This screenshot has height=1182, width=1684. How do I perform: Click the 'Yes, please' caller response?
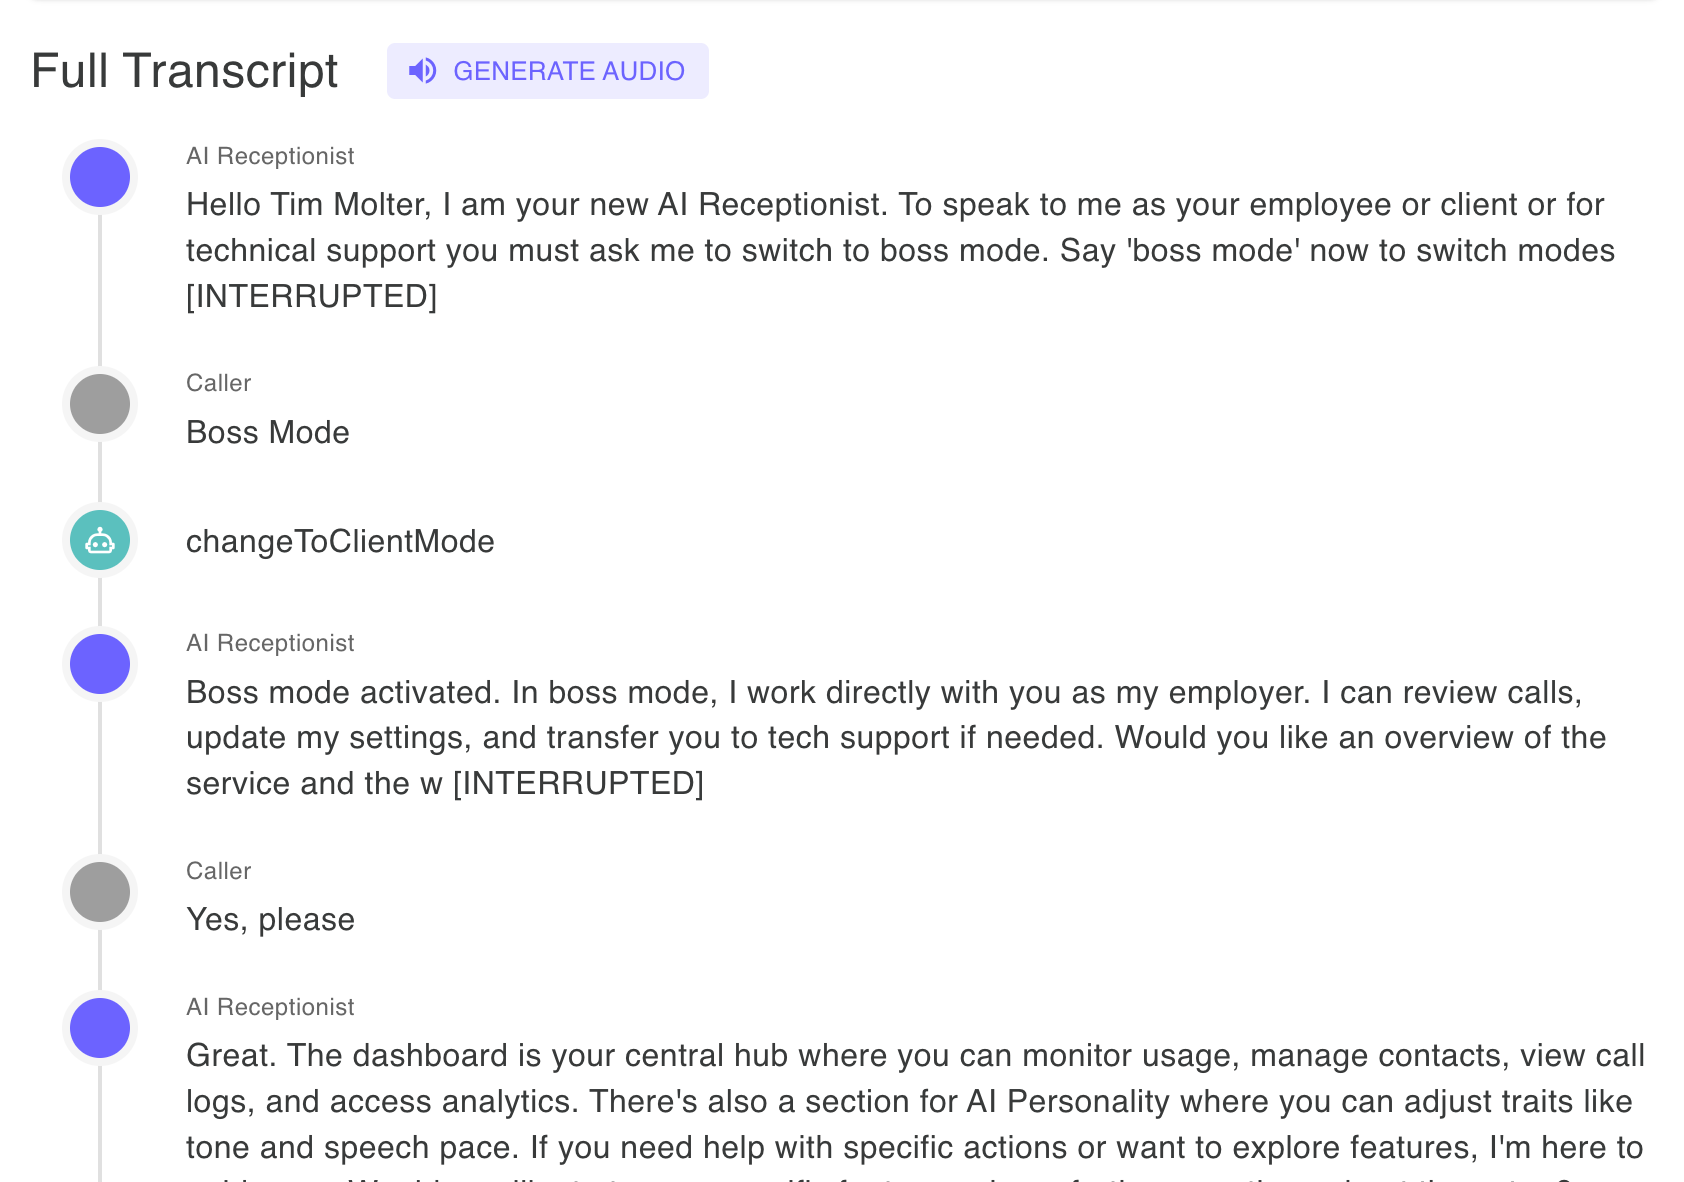click(270, 919)
